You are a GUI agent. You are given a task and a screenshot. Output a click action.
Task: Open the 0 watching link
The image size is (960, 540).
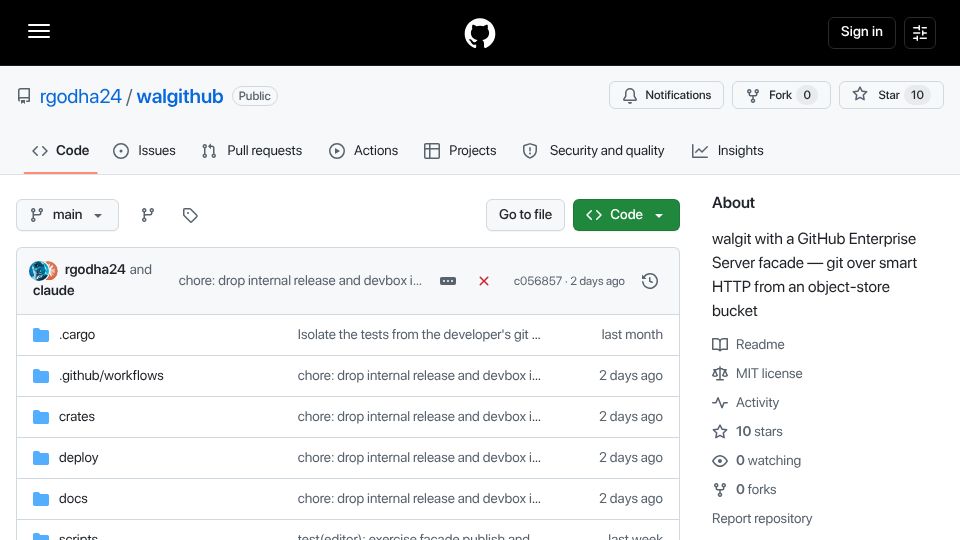[757, 461]
